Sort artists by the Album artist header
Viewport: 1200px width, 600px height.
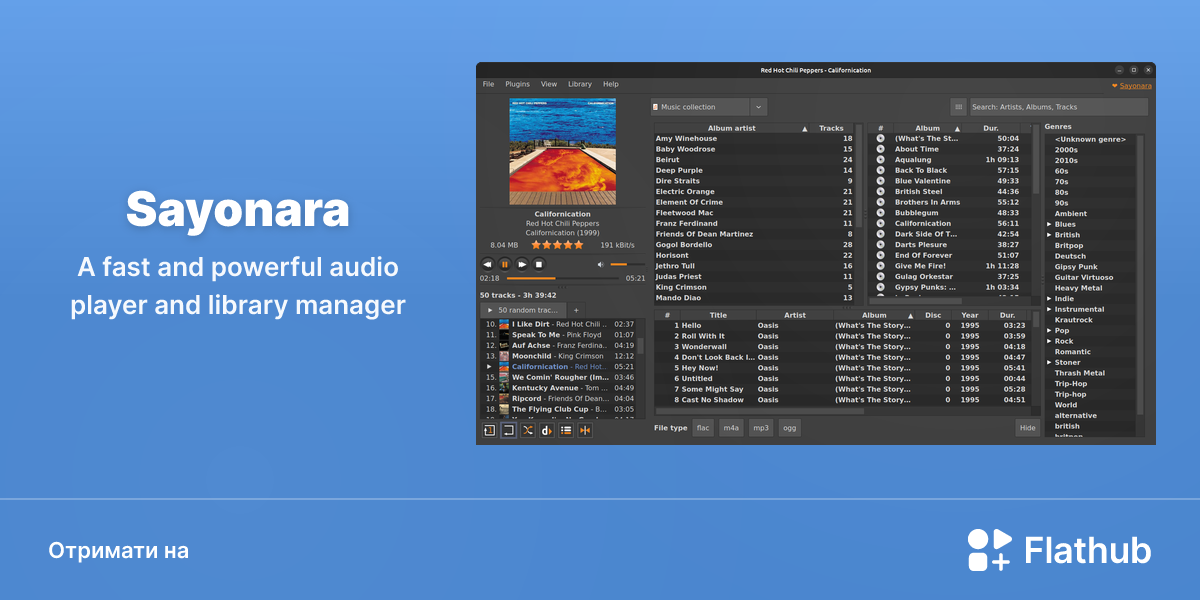(x=732, y=128)
